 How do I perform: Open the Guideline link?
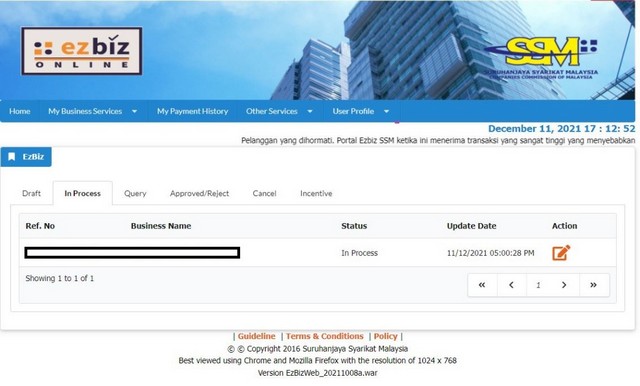[x=257, y=336]
